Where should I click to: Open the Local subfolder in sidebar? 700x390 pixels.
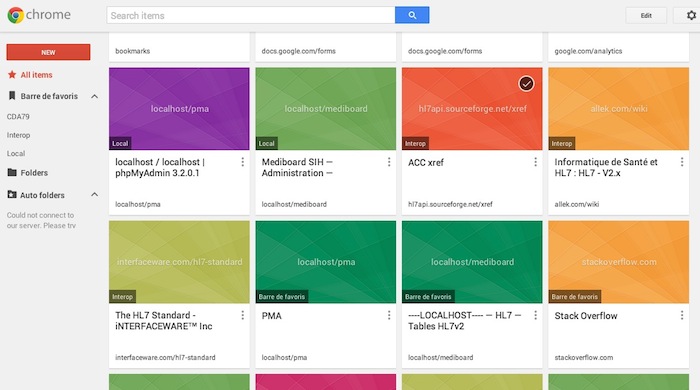[16, 154]
